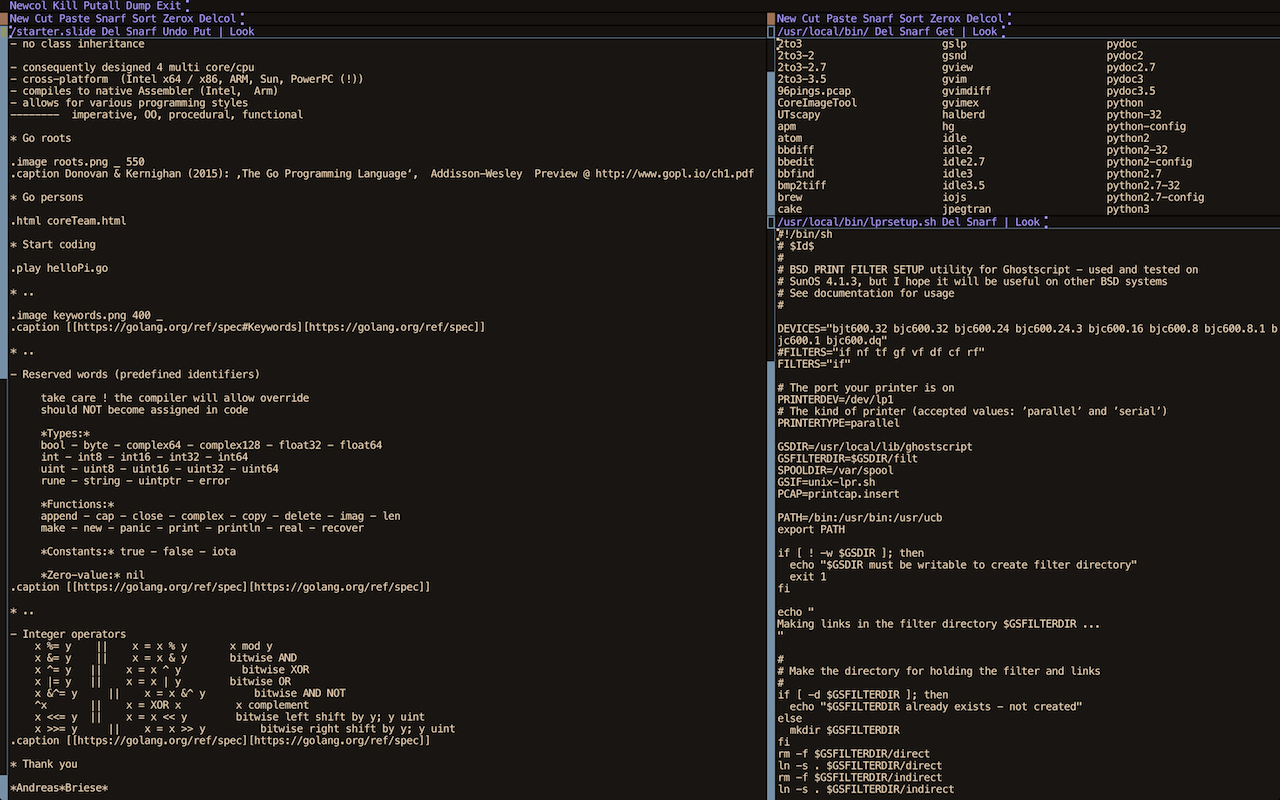
Task: Click the lprsetup.sh window's layout box
Action: coord(771,222)
